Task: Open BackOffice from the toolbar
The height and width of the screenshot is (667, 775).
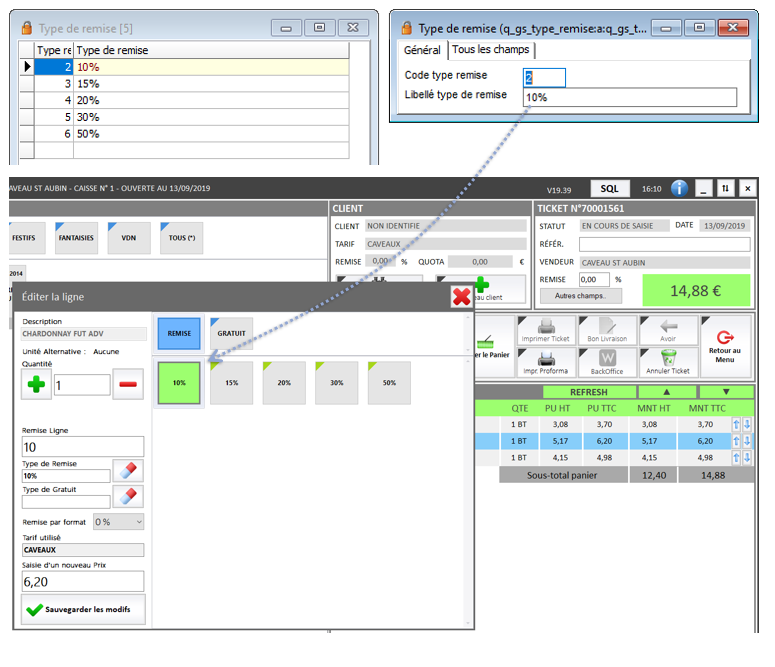Action: [x=607, y=361]
